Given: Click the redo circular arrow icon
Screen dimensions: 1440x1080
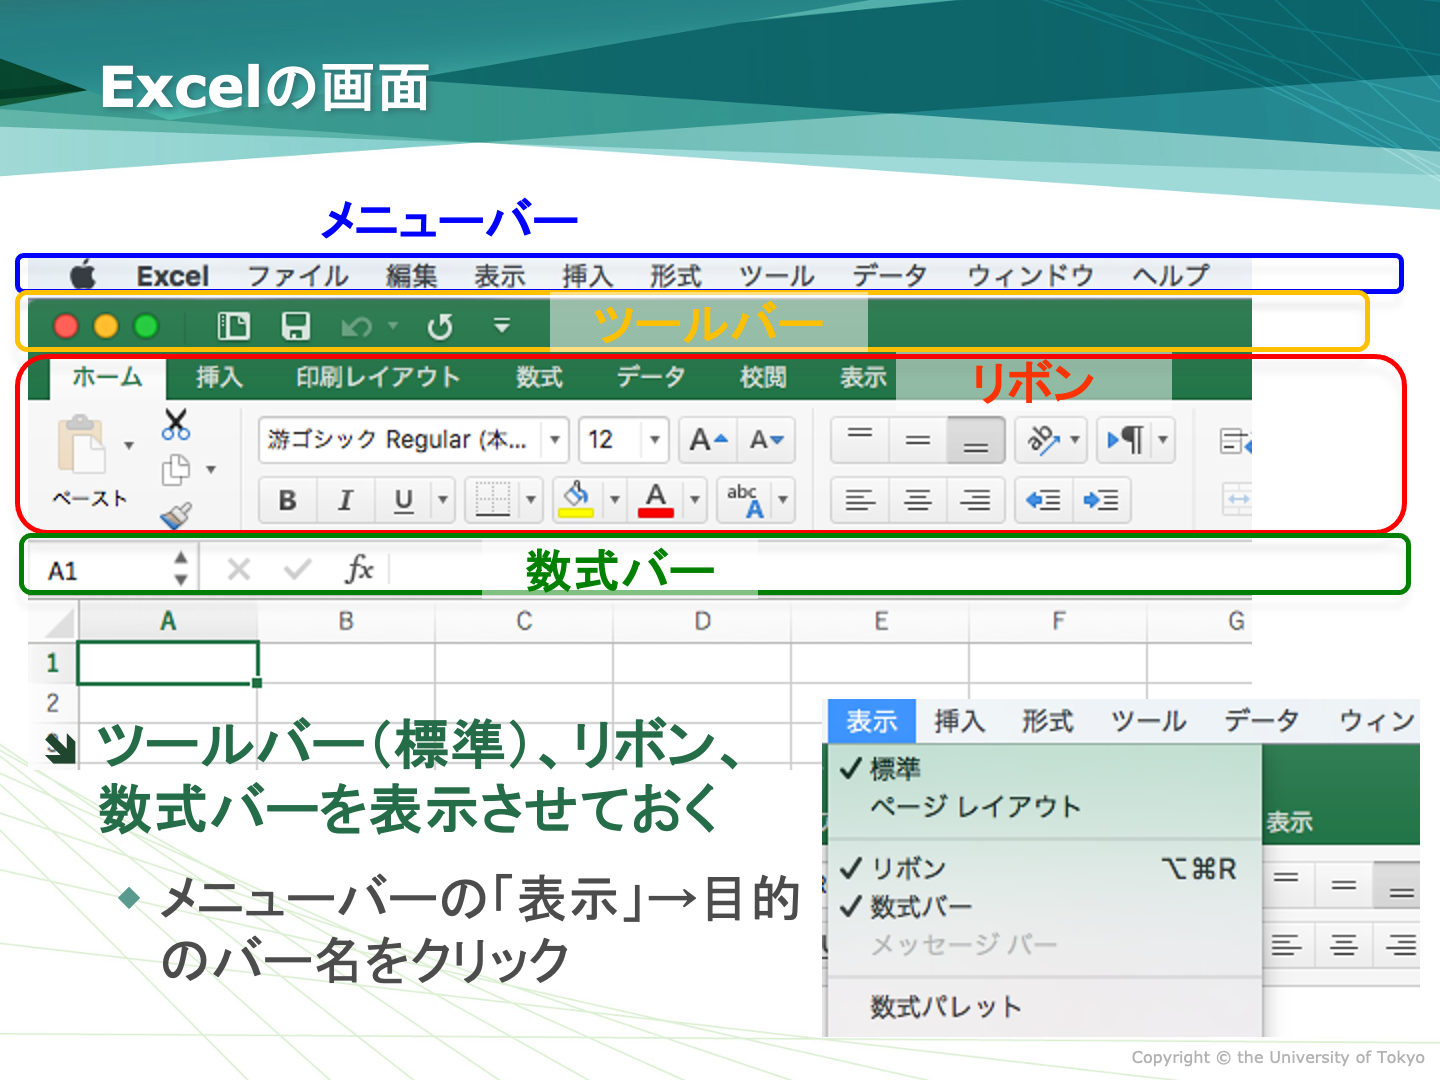Looking at the screenshot, I should (x=440, y=326).
